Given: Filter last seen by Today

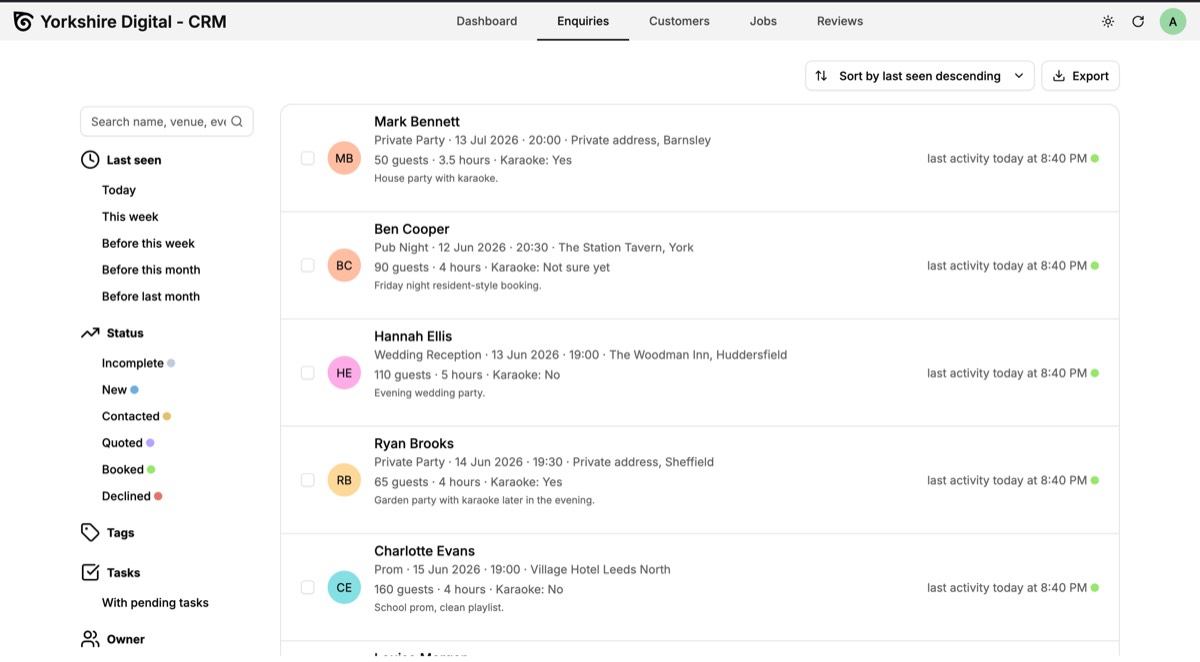Looking at the screenshot, I should (x=119, y=190).
